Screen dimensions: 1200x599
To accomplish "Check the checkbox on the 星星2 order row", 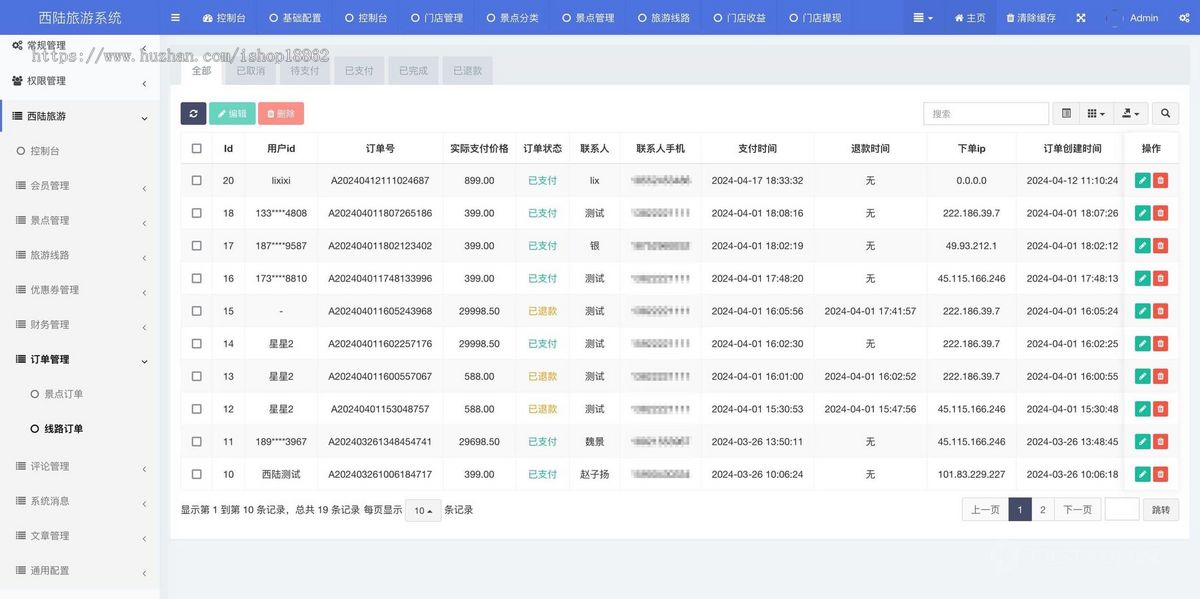I will pyautogui.click(x=196, y=343).
